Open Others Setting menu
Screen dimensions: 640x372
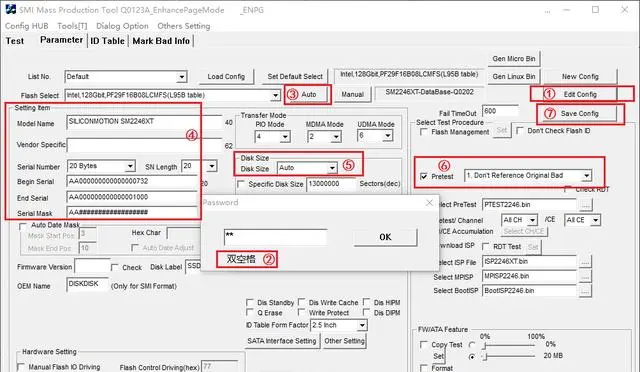(184, 26)
